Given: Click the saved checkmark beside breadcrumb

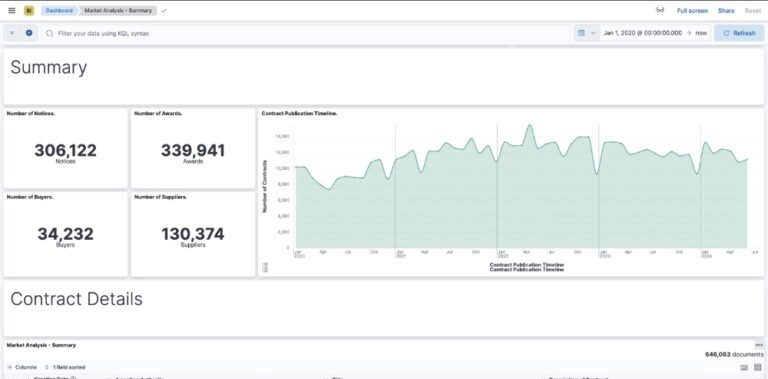Looking at the screenshot, I should click(x=164, y=10).
